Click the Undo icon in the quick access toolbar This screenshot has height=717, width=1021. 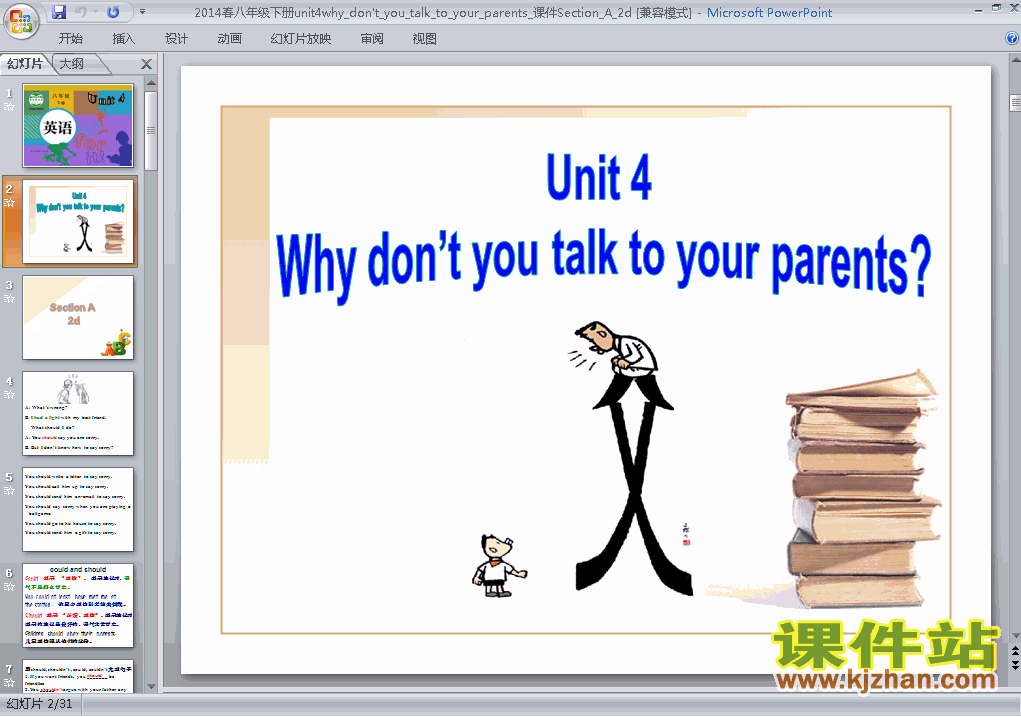pyautogui.click(x=81, y=12)
